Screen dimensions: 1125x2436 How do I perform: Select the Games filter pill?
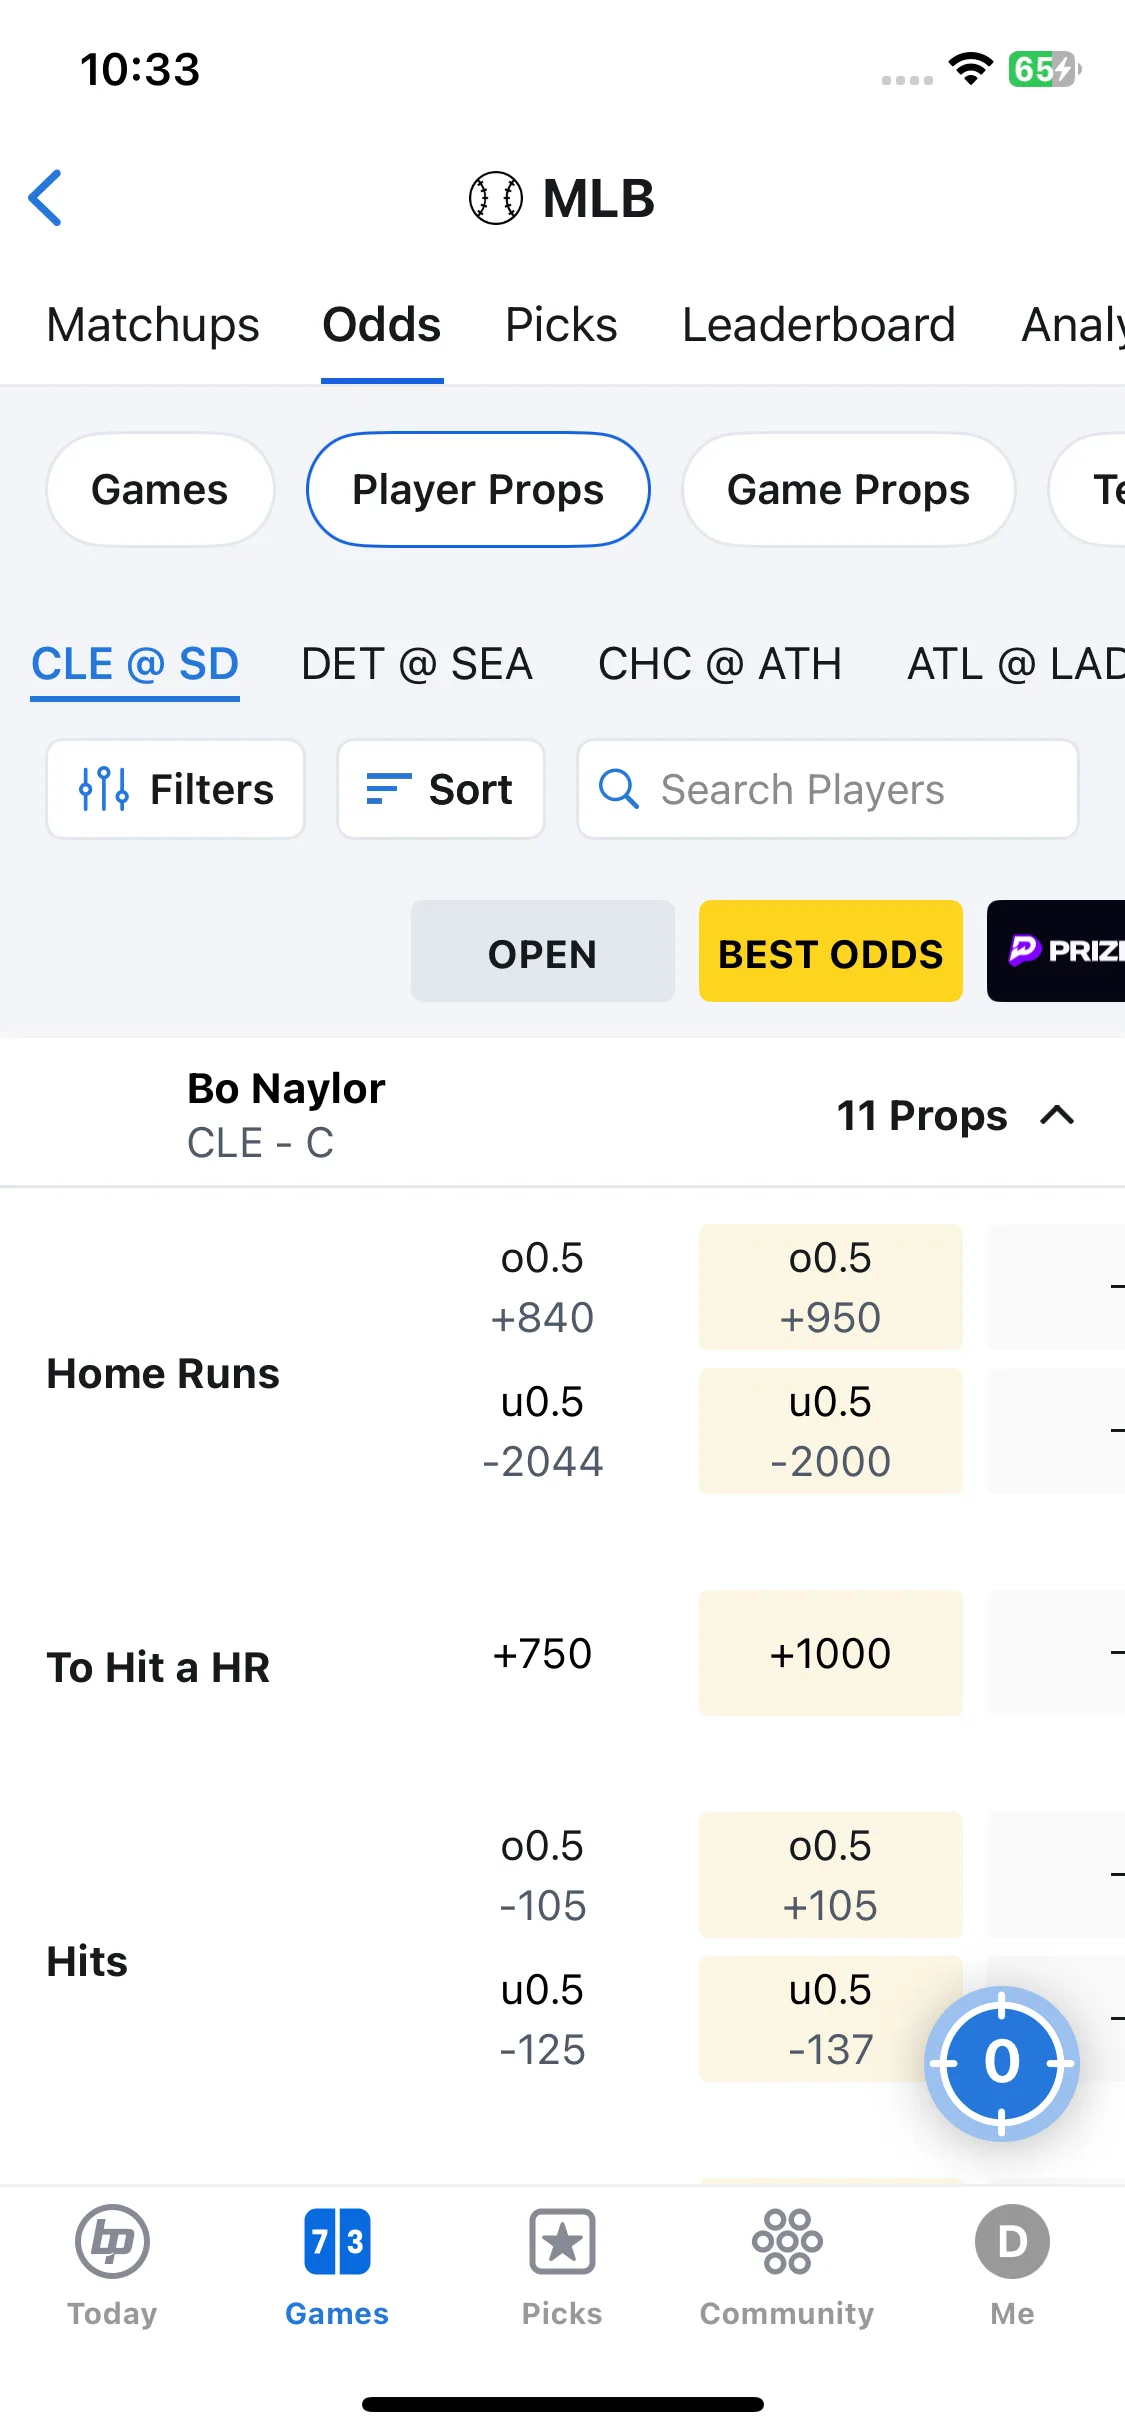click(160, 490)
